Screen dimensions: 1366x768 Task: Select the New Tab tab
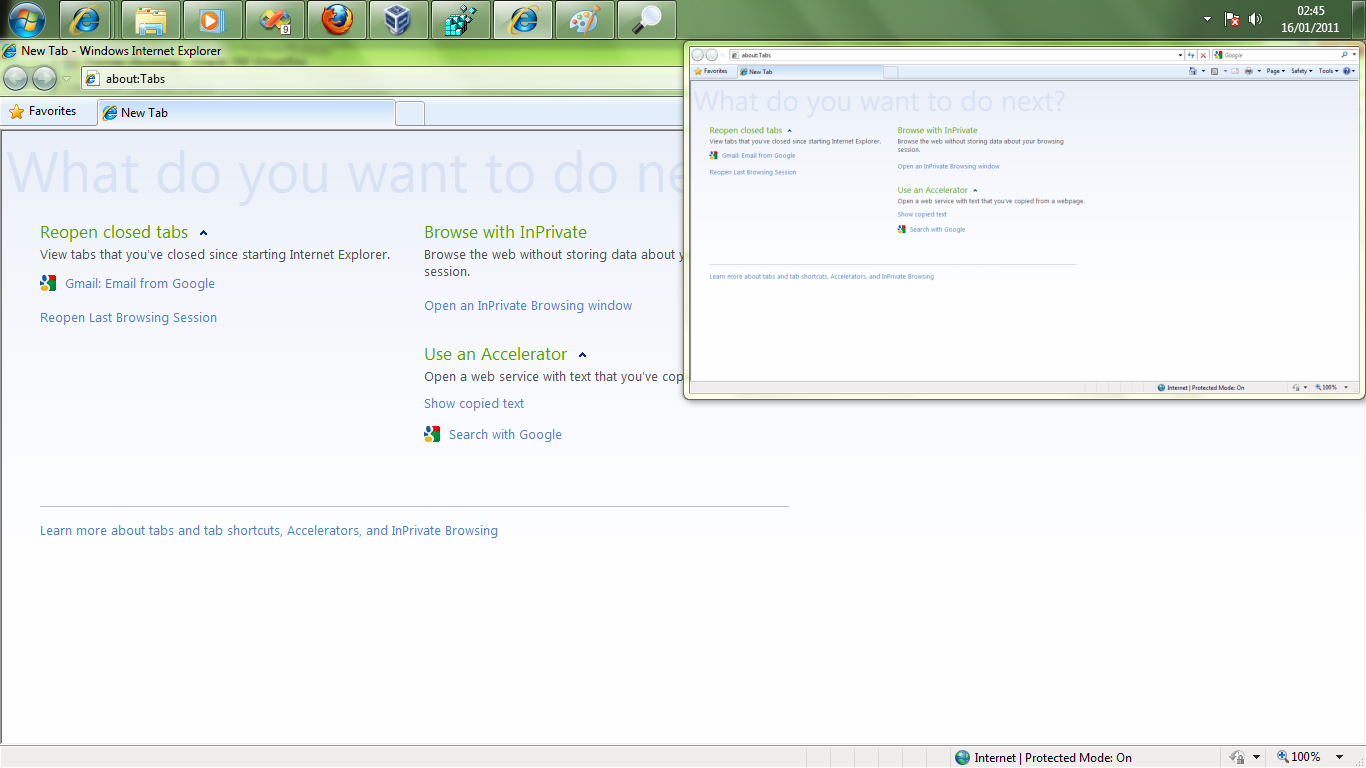tap(245, 113)
